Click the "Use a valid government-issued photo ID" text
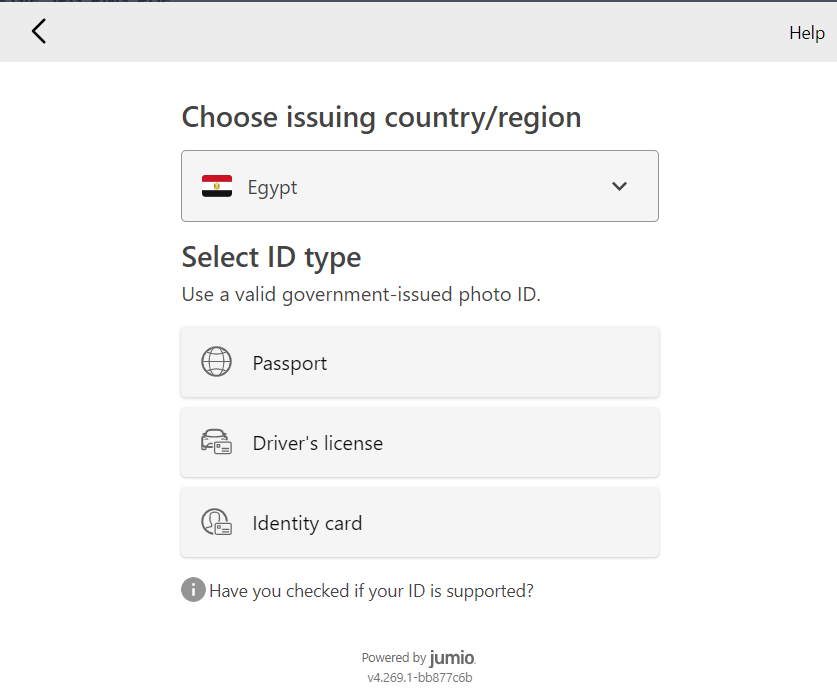This screenshot has width=837, height=697. click(361, 295)
